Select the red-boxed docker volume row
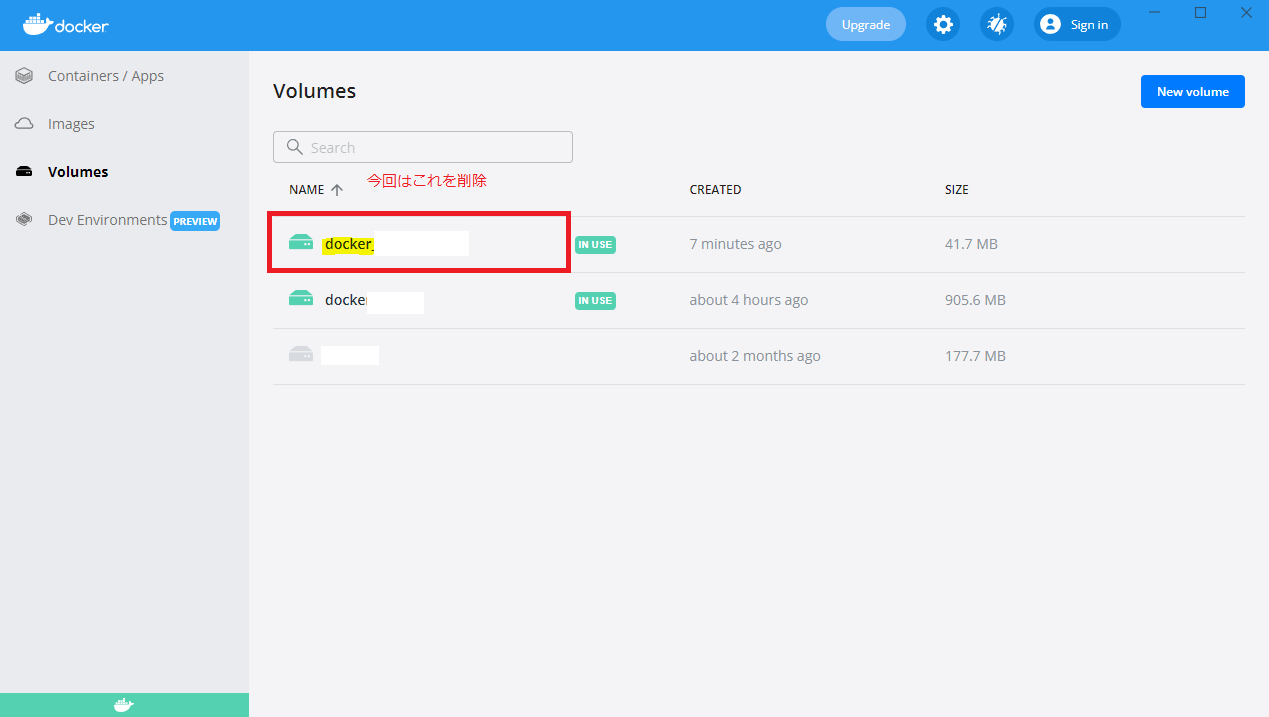 [418, 242]
